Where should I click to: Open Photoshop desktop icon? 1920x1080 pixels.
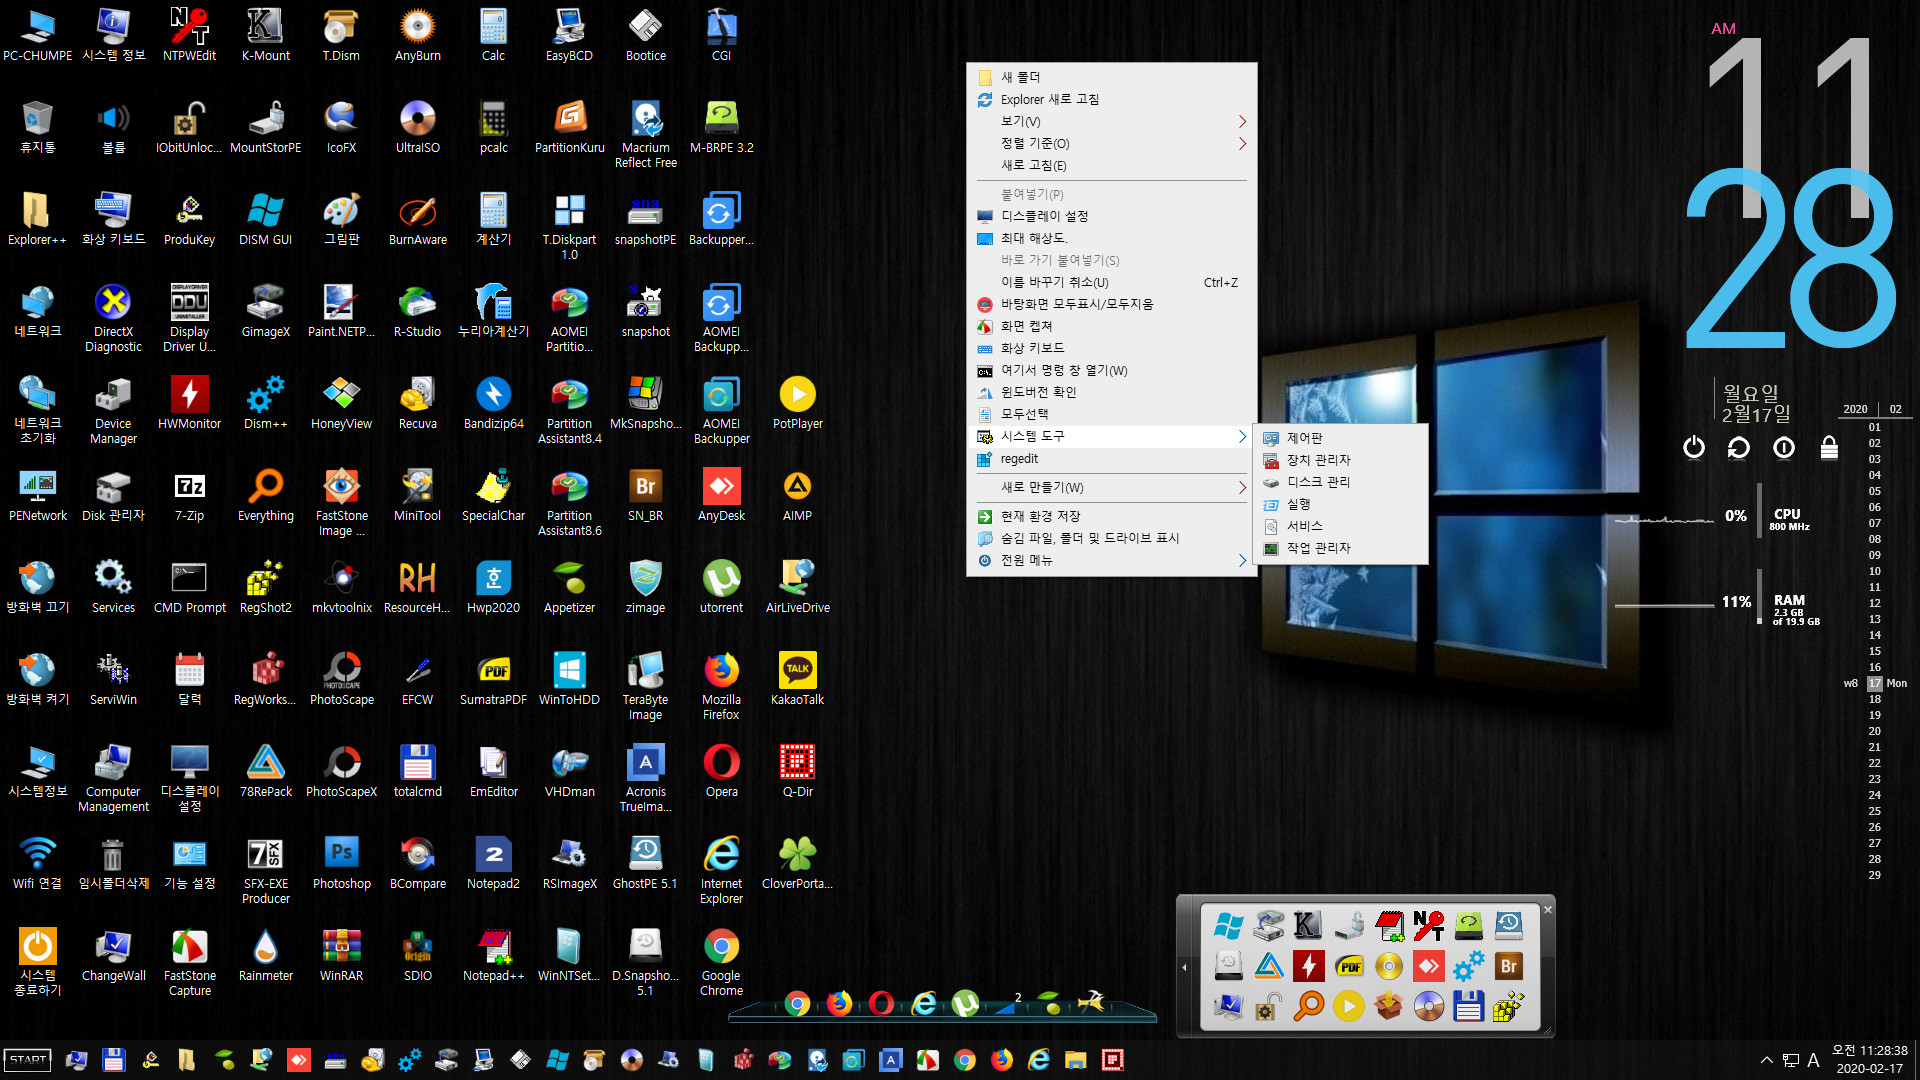[341, 863]
